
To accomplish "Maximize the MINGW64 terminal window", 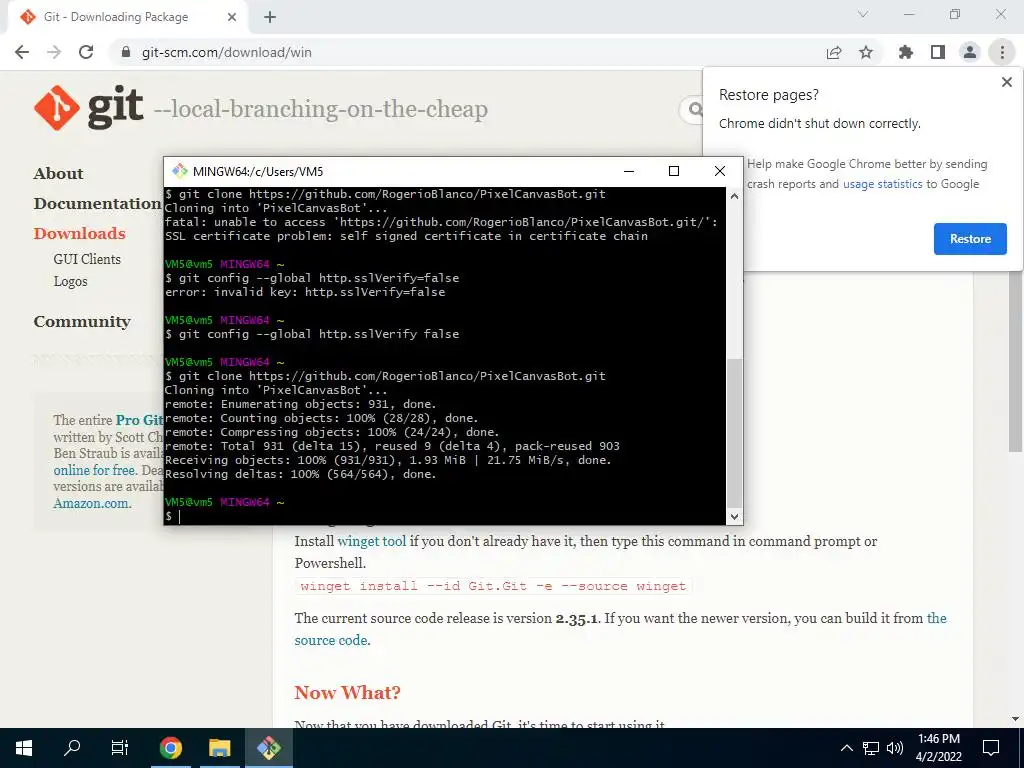I will [674, 171].
